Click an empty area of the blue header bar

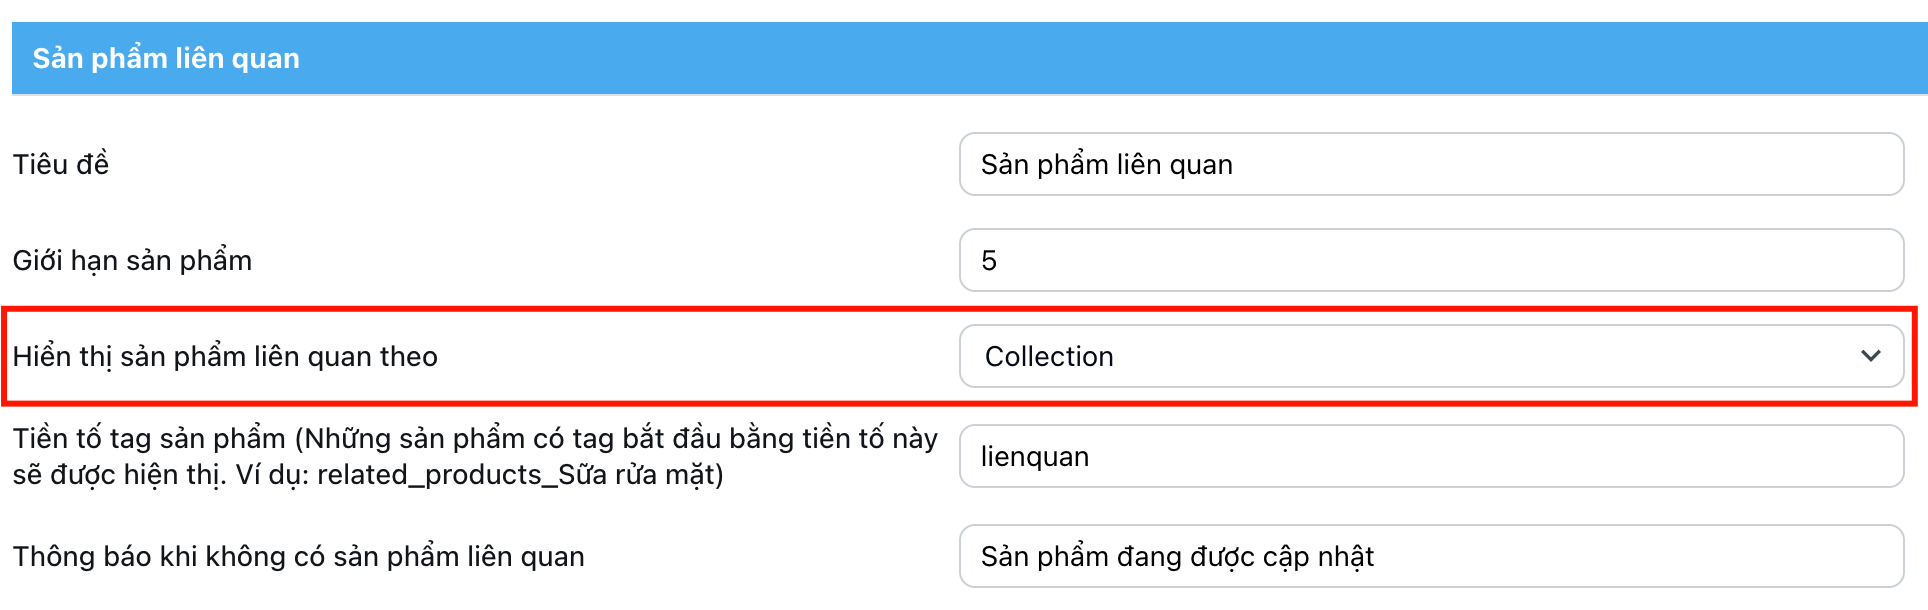[x=1100, y=58]
